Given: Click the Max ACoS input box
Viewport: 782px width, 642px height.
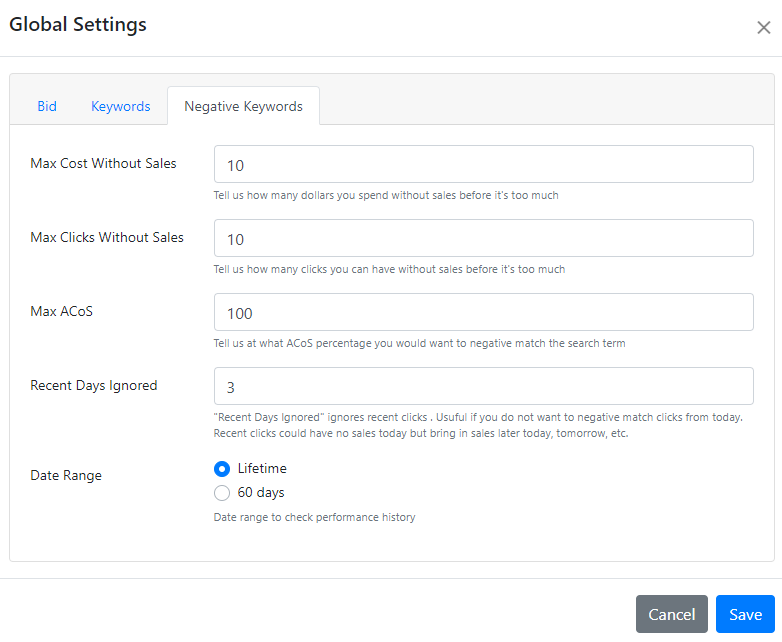Looking at the screenshot, I should point(483,313).
